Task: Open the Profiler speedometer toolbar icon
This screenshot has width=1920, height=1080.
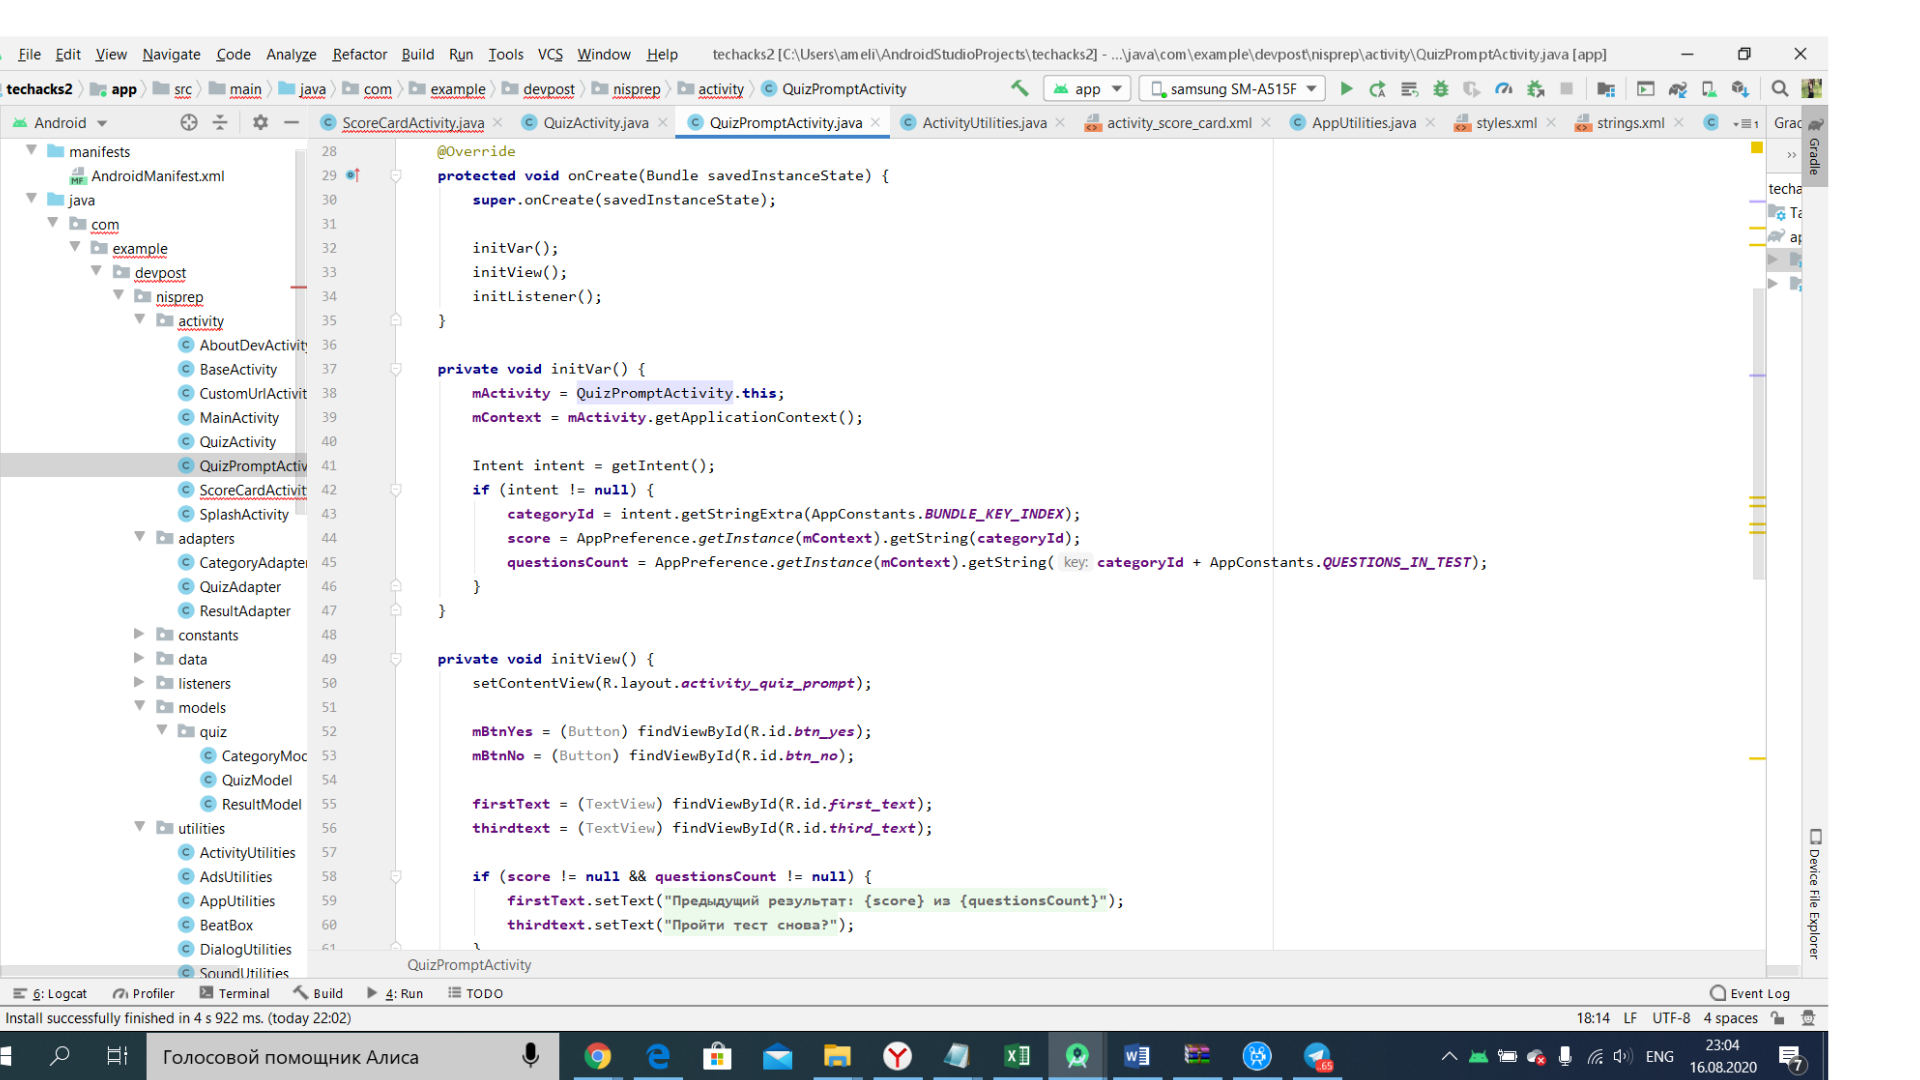Action: pyautogui.click(x=1503, y=89)
